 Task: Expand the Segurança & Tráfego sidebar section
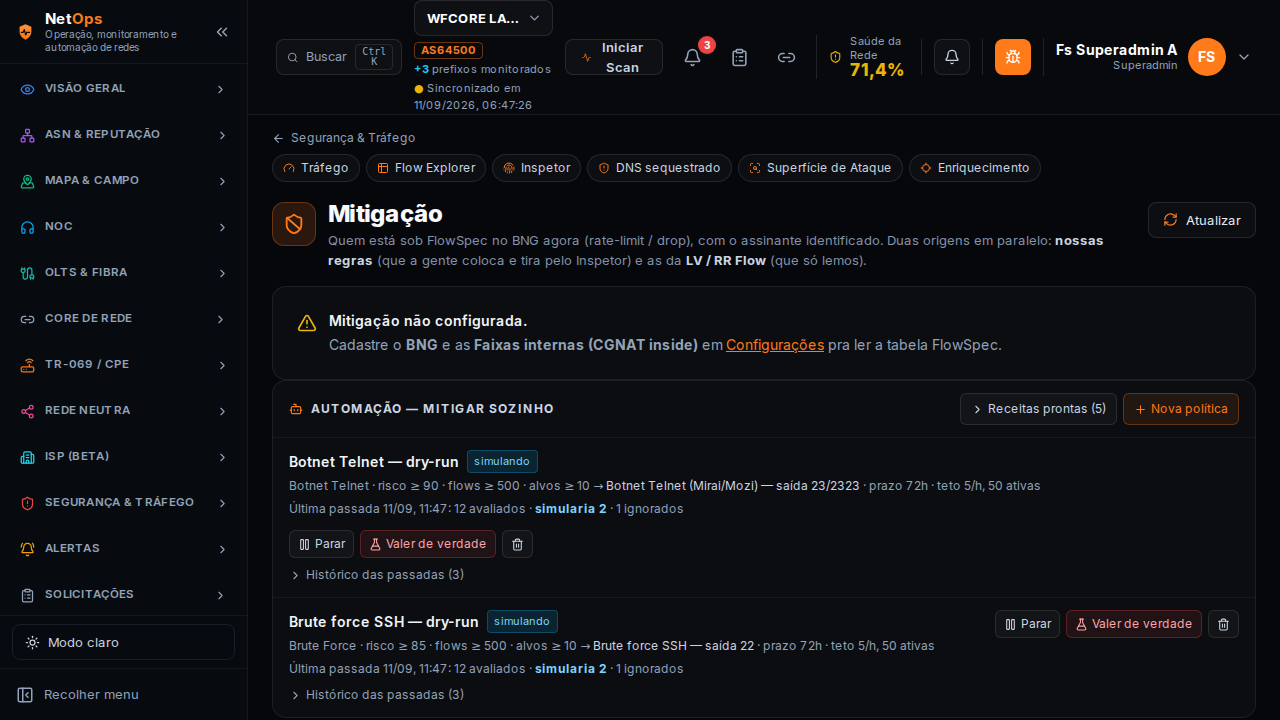coord(123,502)
